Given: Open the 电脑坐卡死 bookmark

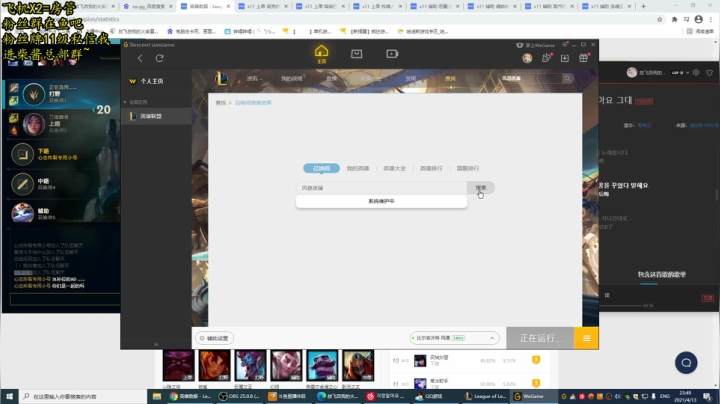Looking at the screenshot, I should pos(191,32).
